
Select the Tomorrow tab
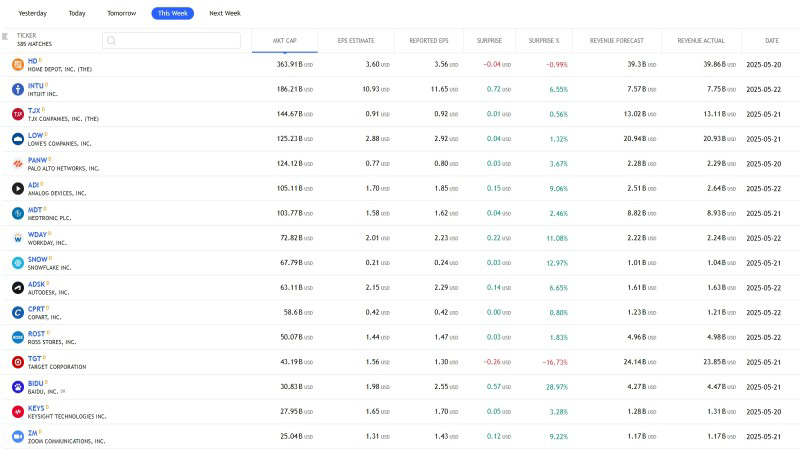click(123, 13)
